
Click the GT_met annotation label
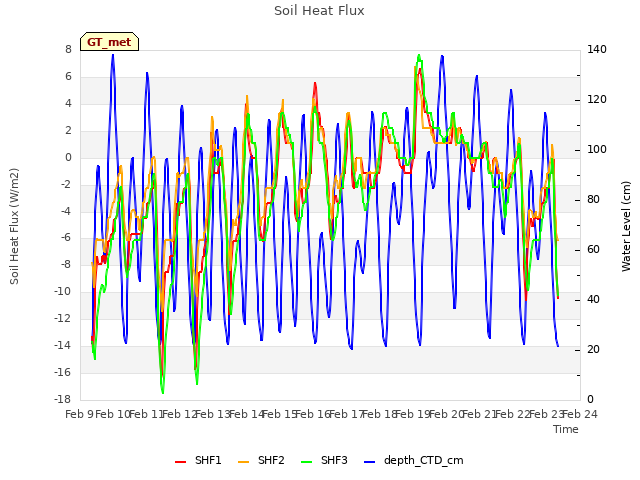(109, 42)
